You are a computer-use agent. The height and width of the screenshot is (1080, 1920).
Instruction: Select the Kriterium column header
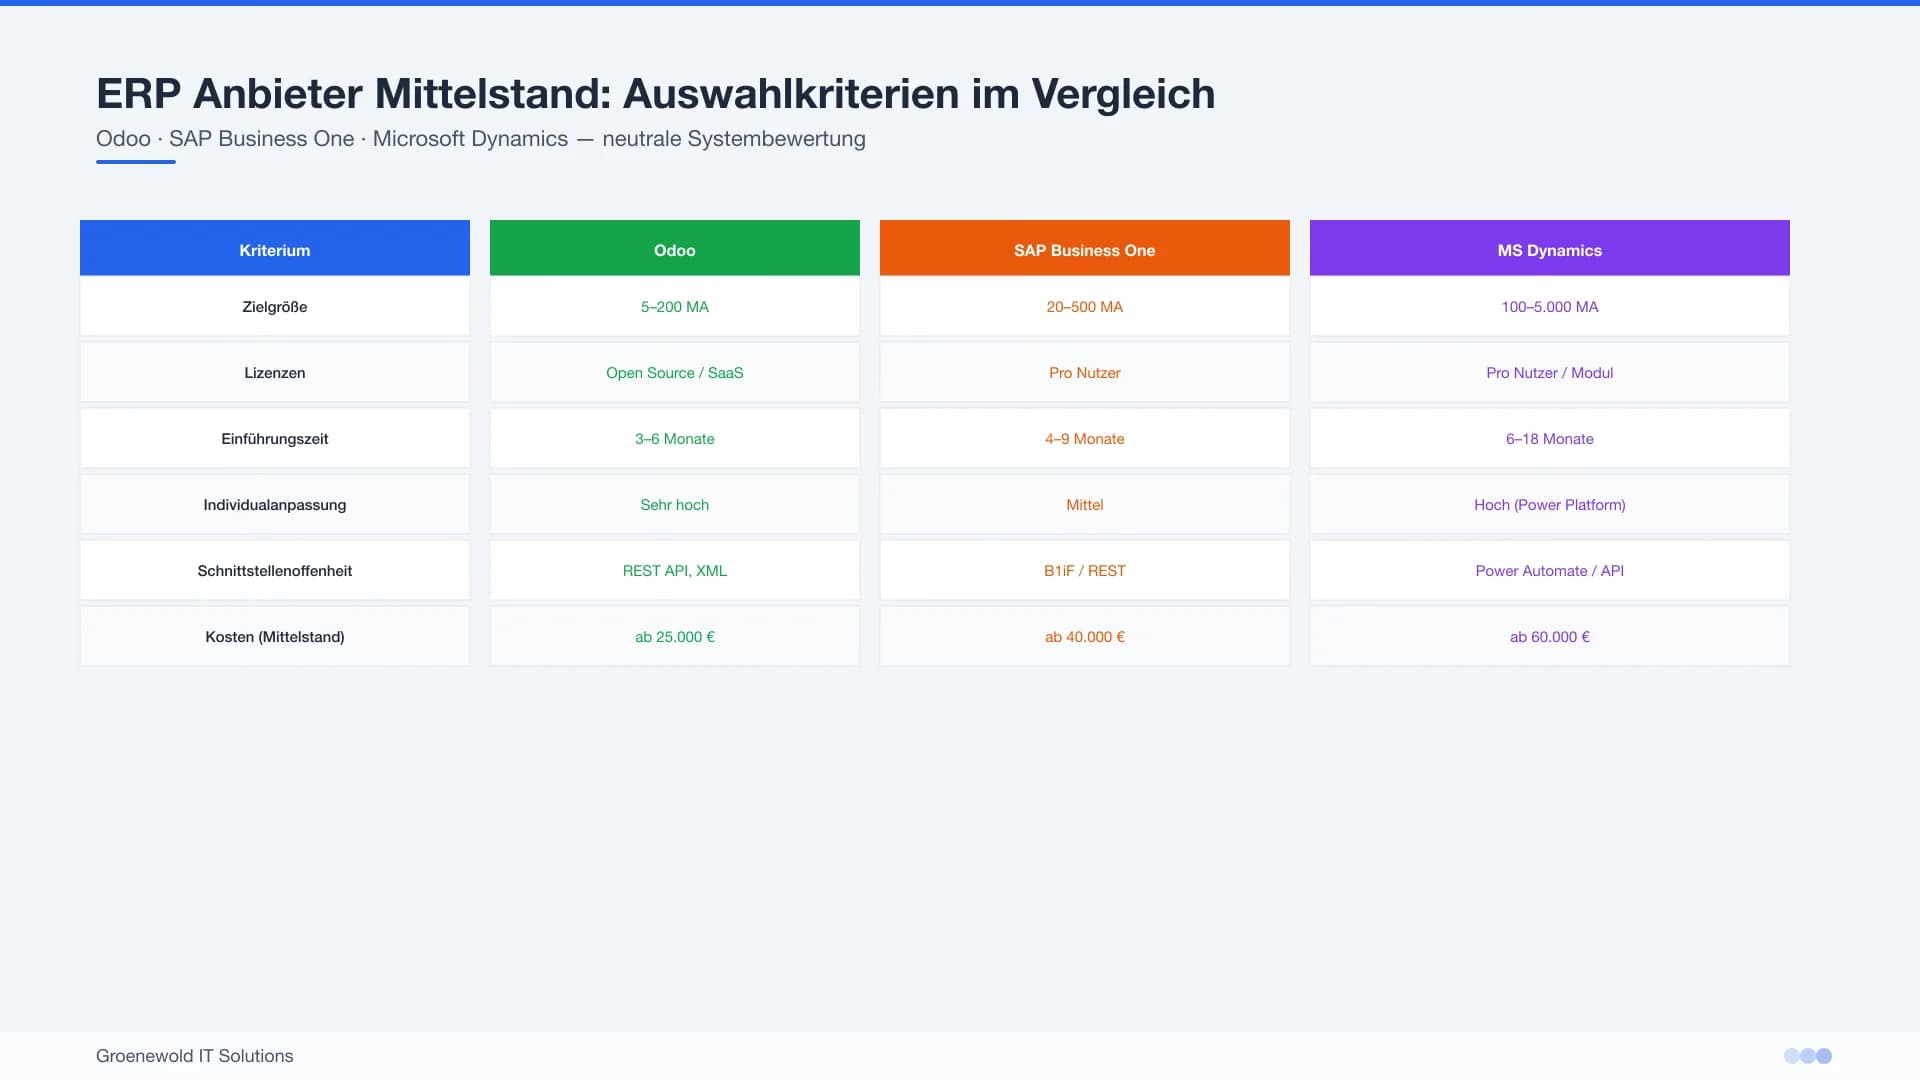click(x=275, y=248)
